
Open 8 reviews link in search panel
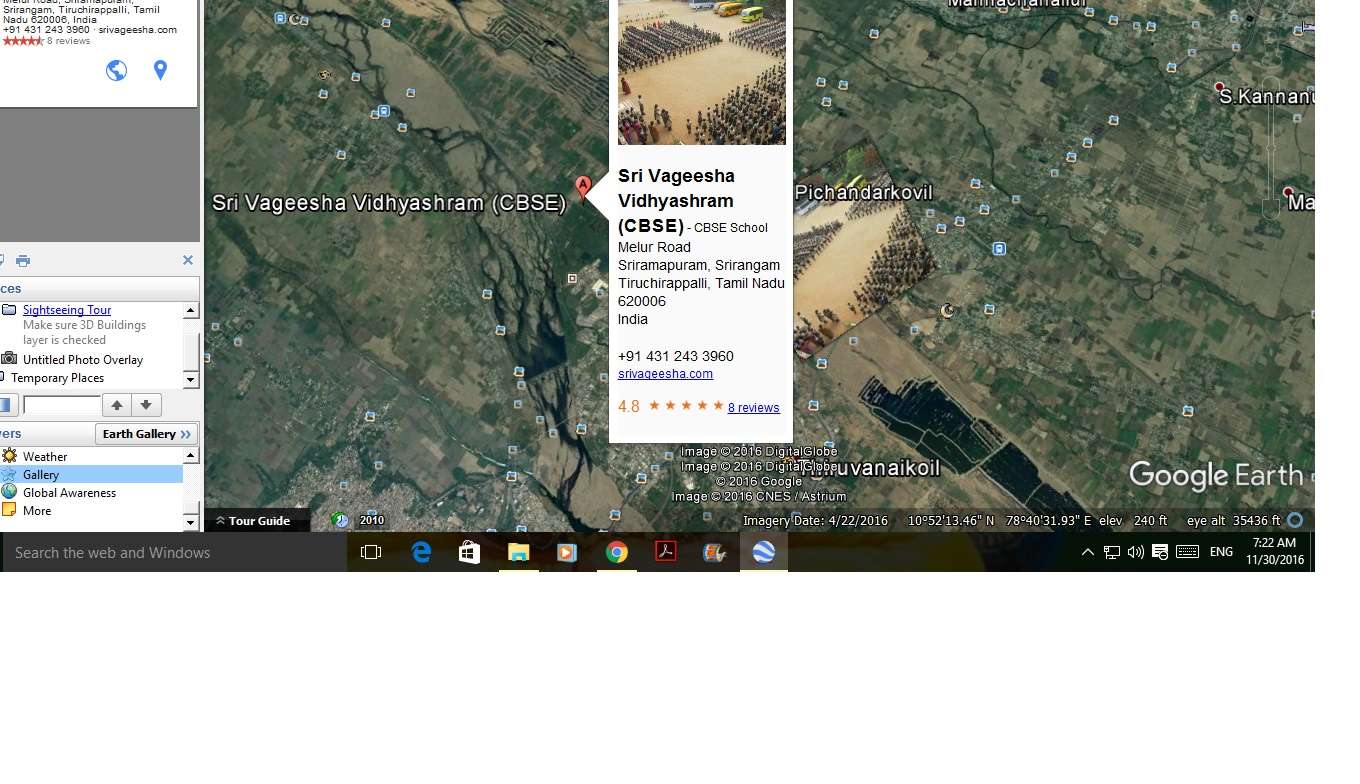coord(68,41)
